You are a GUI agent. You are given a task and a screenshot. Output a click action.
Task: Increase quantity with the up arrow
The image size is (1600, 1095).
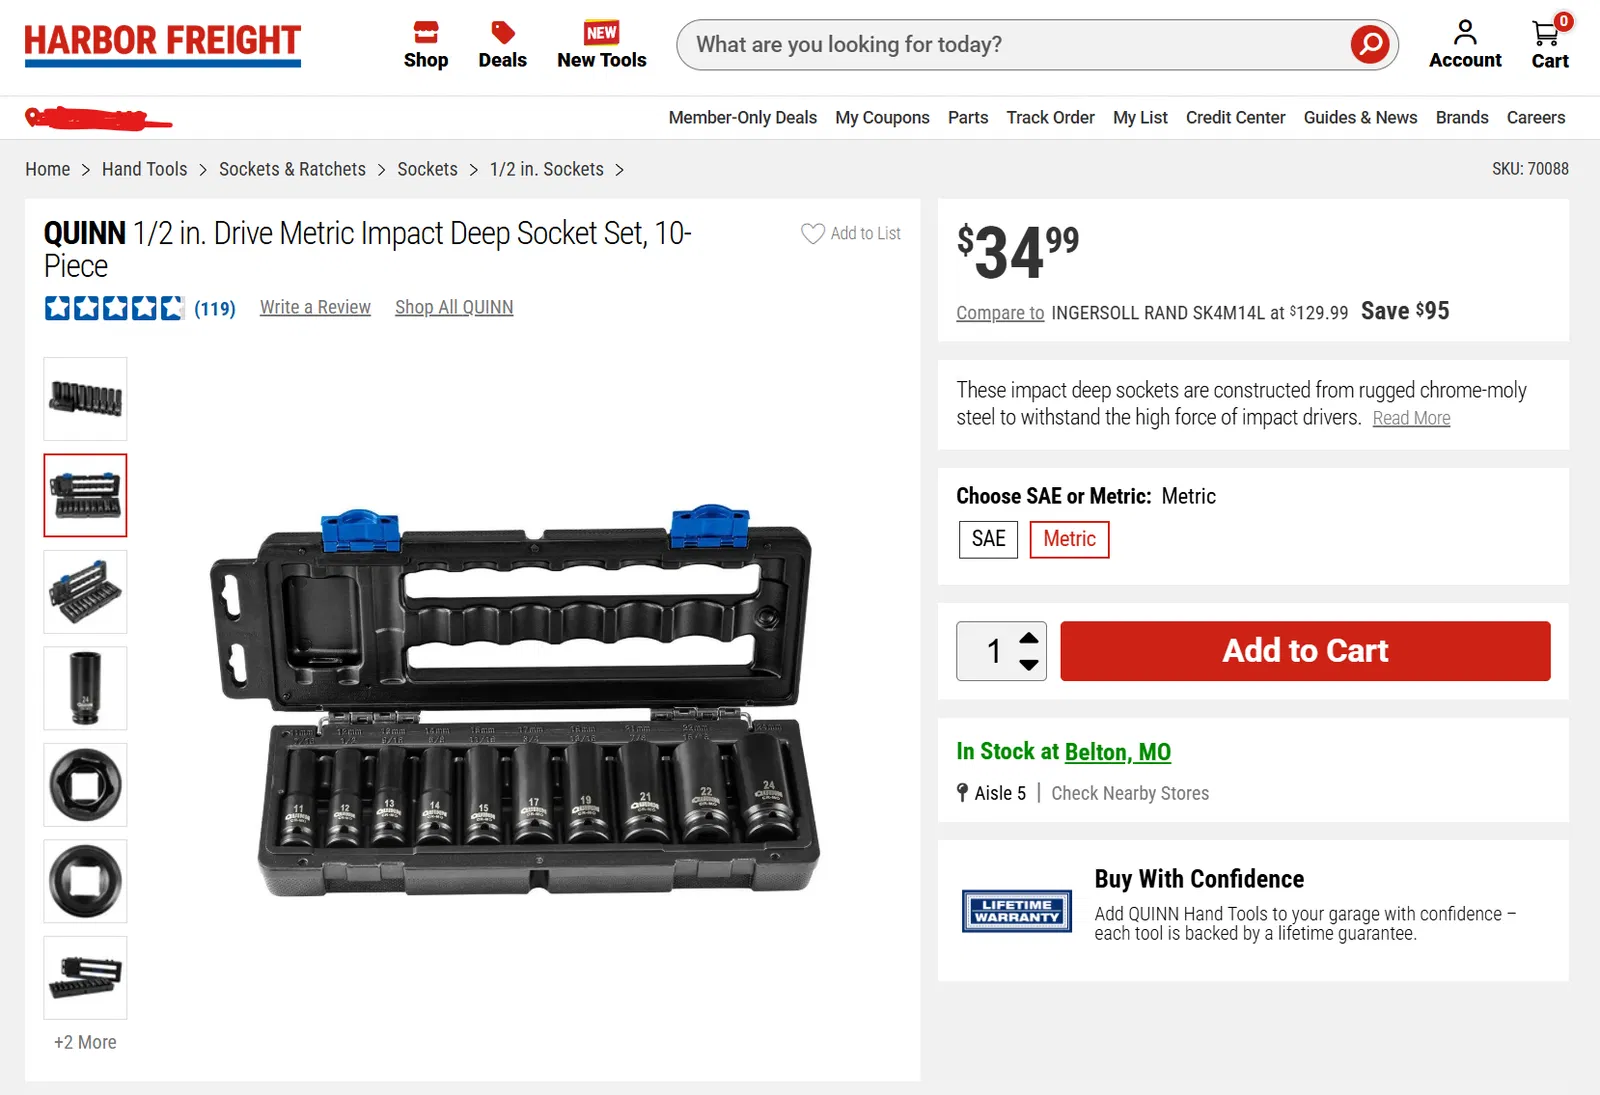[x=1029, y=638]
